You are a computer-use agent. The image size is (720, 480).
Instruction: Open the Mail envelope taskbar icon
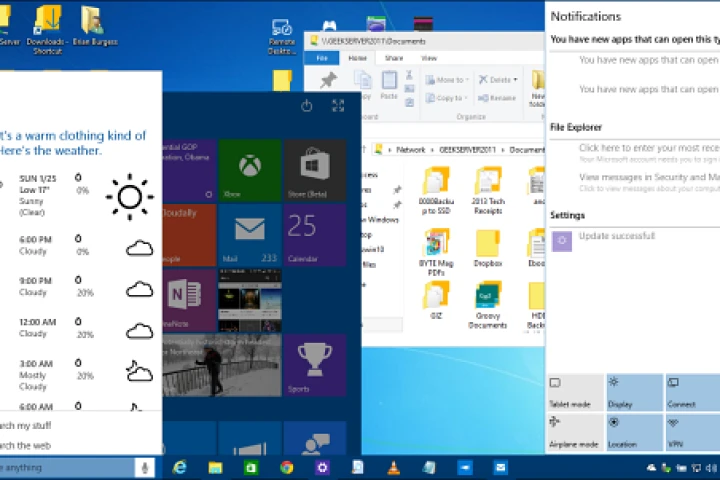[501, 468]
